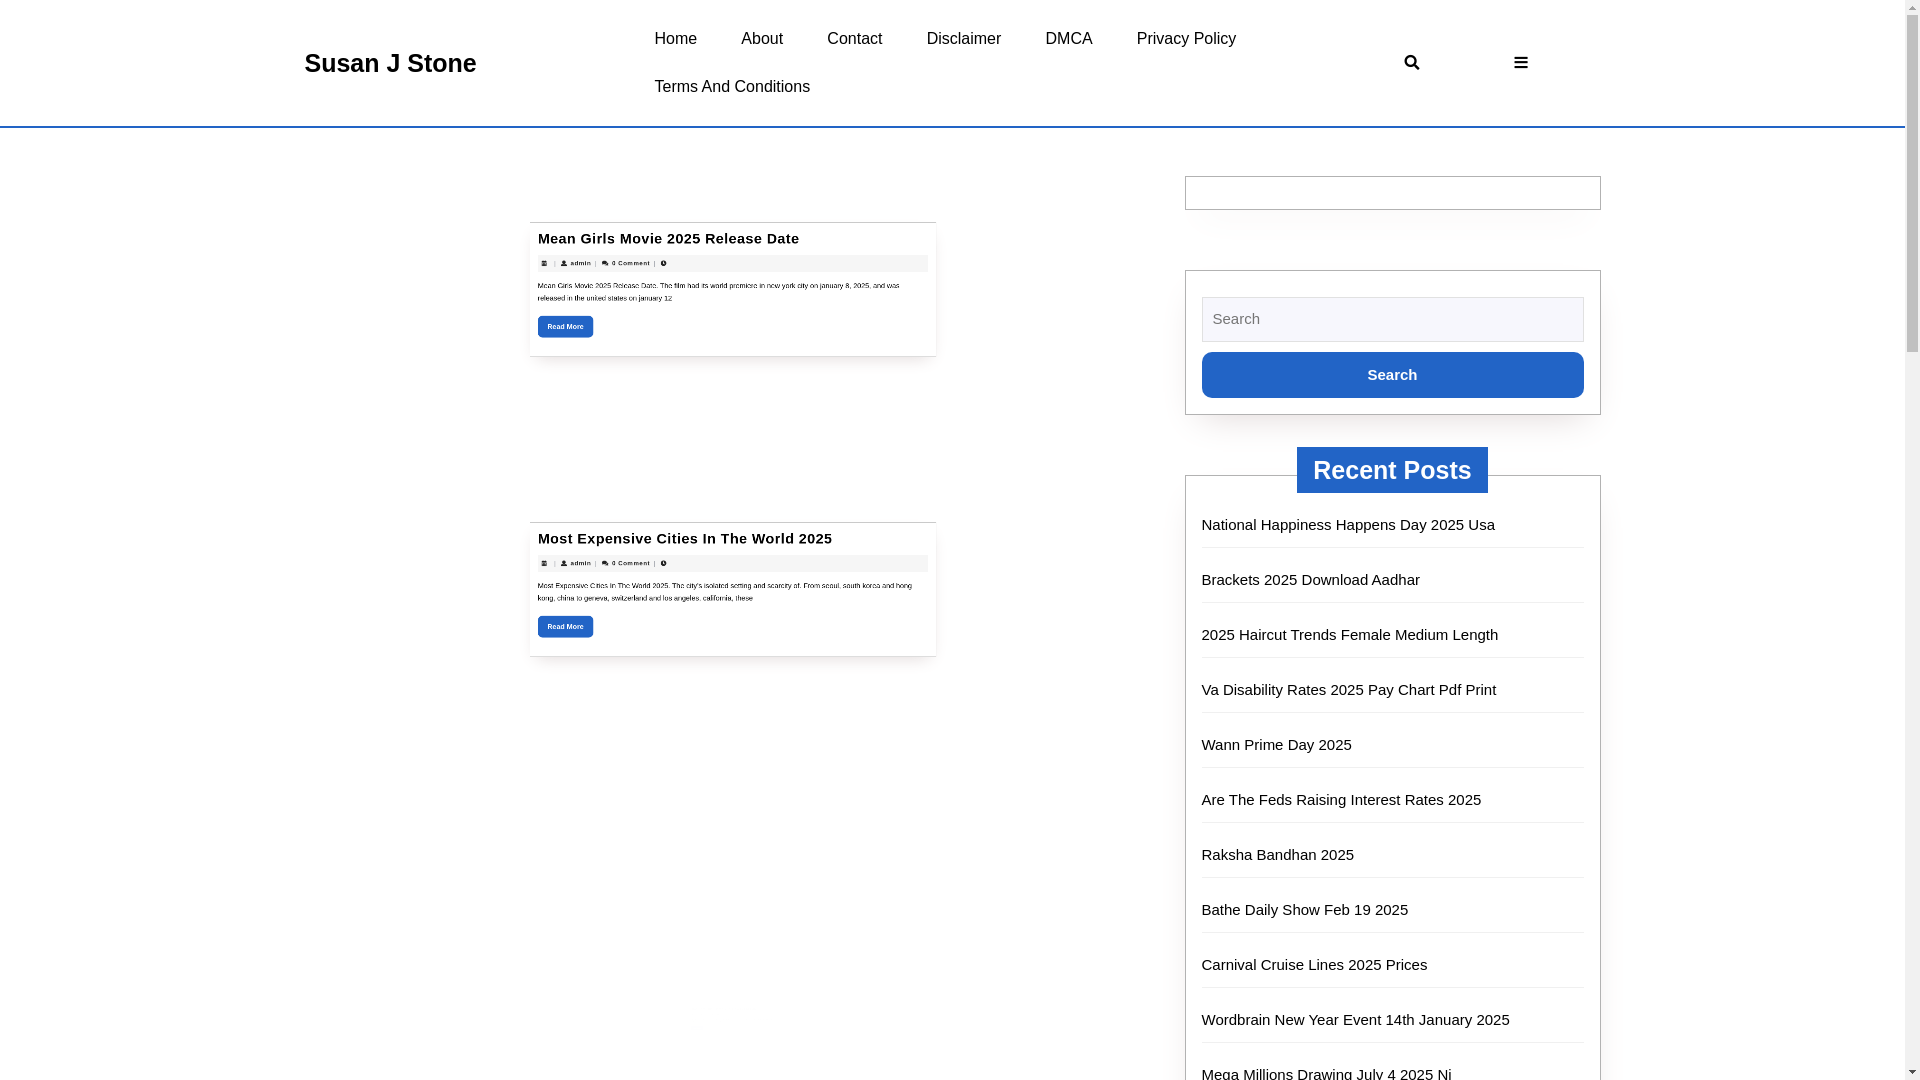Click Read More under Most Expensive Cities post
Viewport: 1920px width, 1080px height.
tap(565, 626)
